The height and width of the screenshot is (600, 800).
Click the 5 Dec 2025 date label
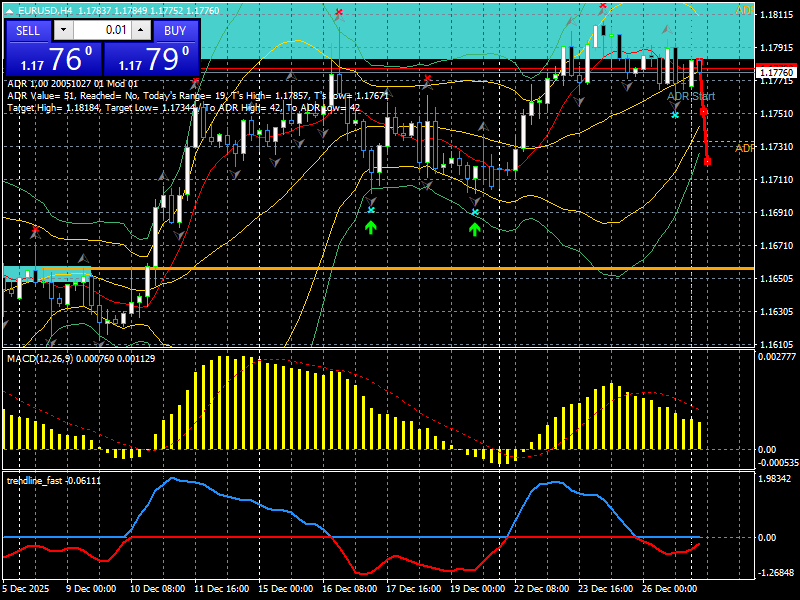coord(26,588)
